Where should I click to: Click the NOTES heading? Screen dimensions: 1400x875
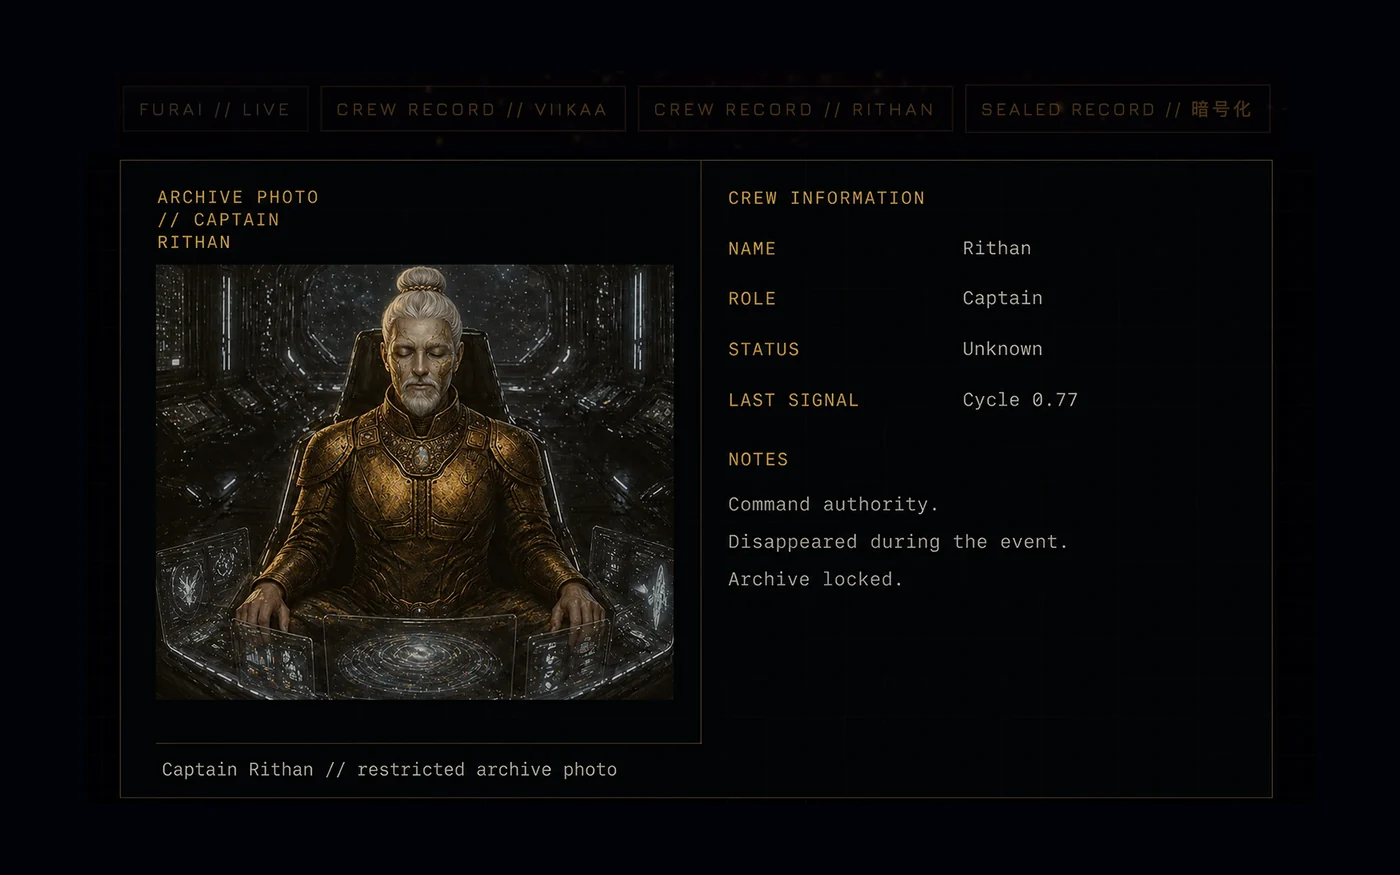coord(758,460)
